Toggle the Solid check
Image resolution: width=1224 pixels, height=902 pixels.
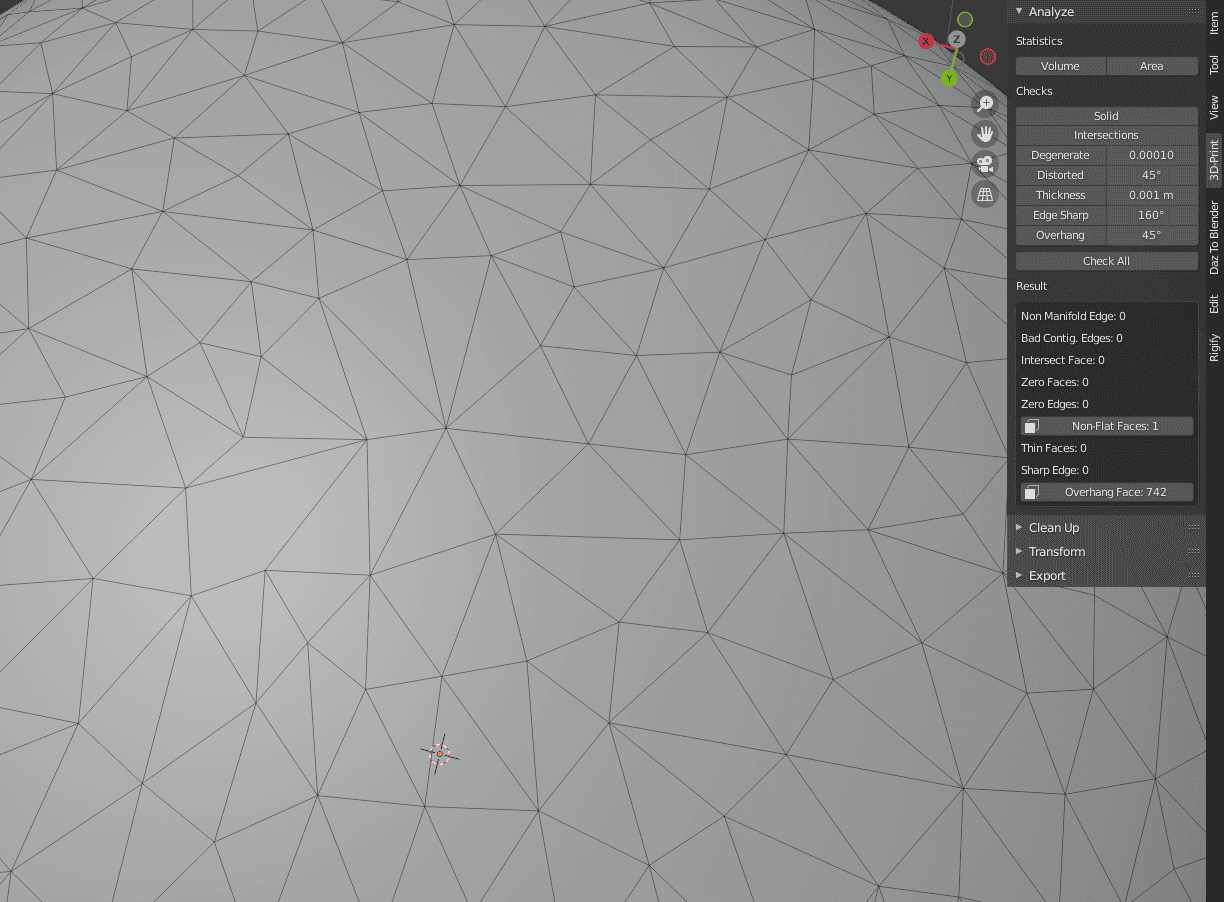[x=1106, y=115]
